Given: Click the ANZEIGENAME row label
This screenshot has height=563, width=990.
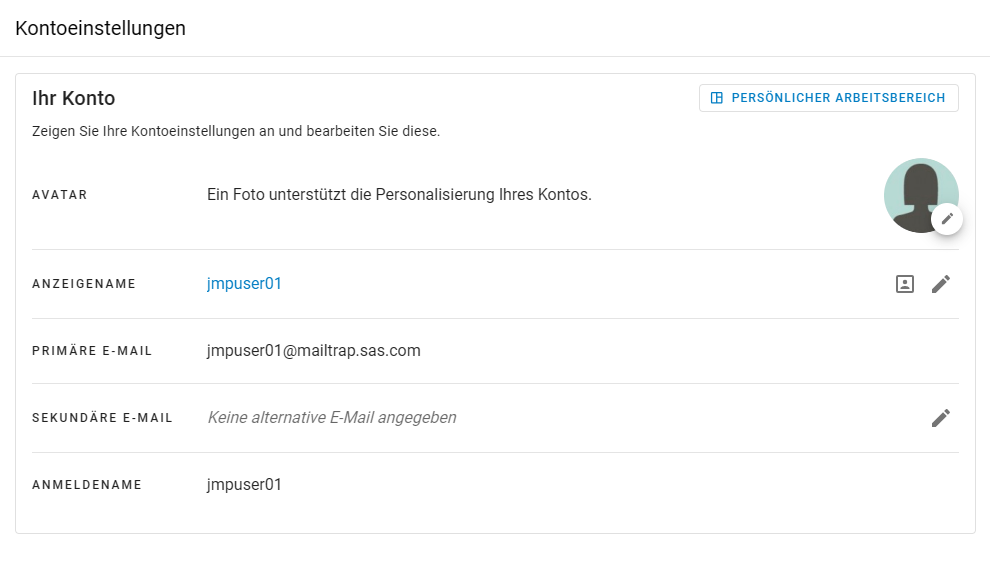Looking at the screenshot, I should coord(84,284).
